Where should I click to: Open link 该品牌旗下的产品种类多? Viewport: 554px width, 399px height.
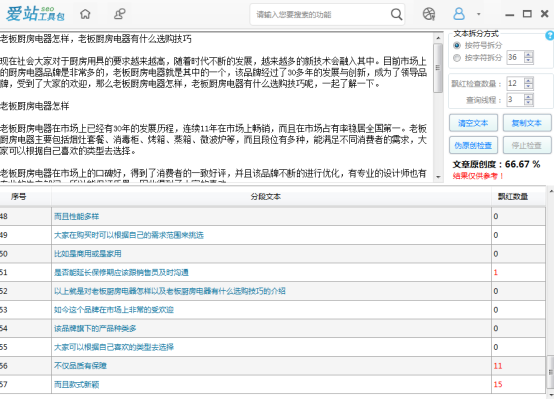point(95,329)
